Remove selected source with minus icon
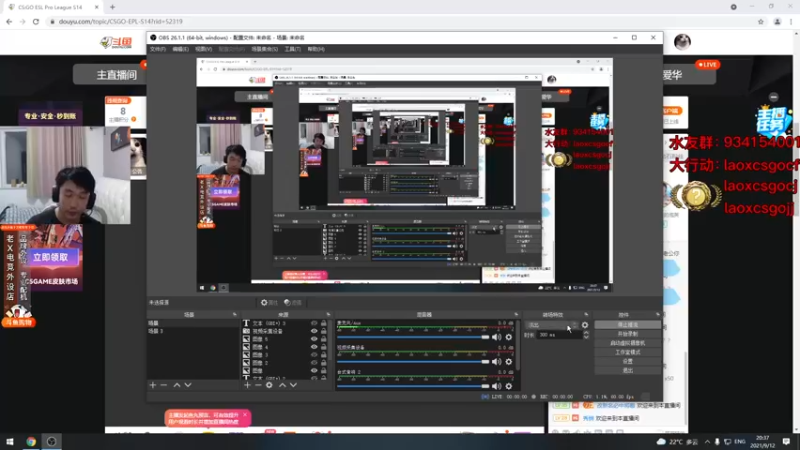Screen dimensions: 800x450 (258, 385)
